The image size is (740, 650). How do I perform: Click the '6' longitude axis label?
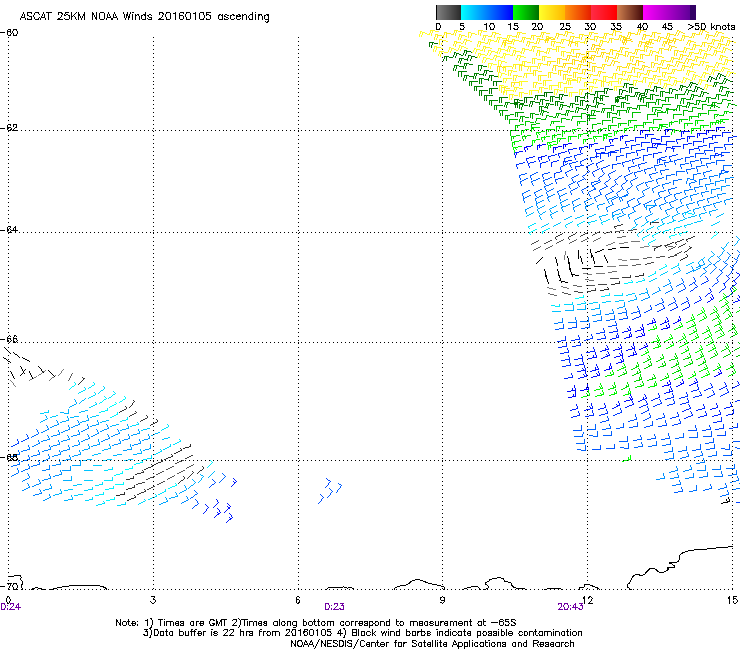298,600
